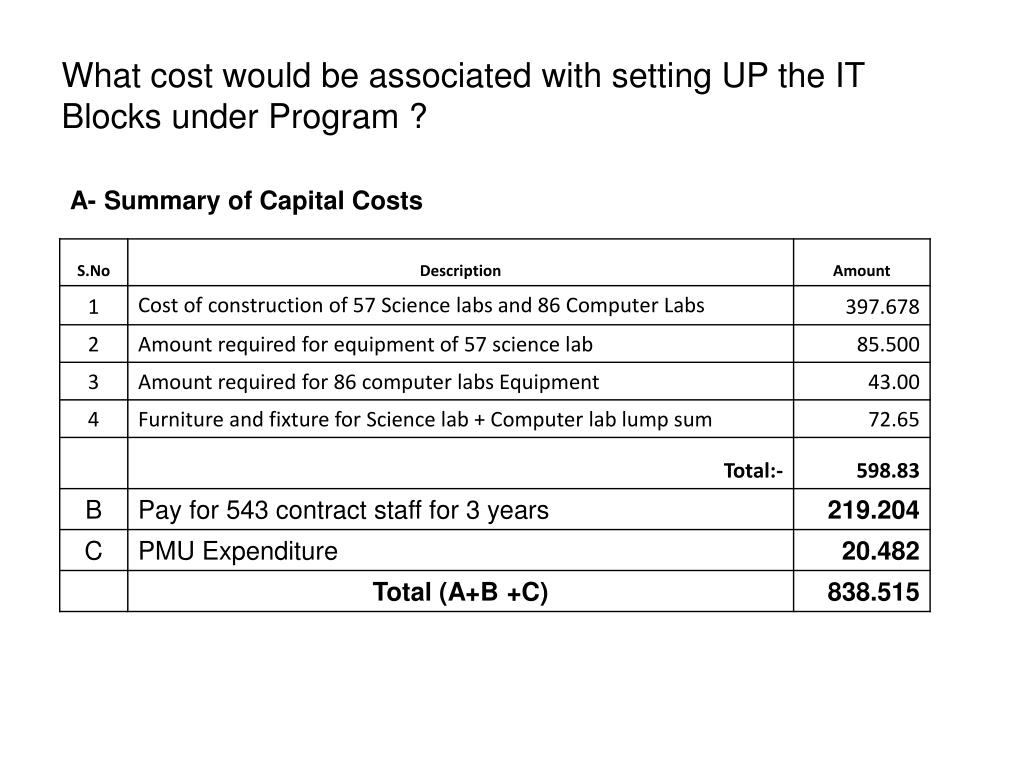Click the PMU Expenditure row description
The image size is (1024, 768).
[x=238, y=551]
